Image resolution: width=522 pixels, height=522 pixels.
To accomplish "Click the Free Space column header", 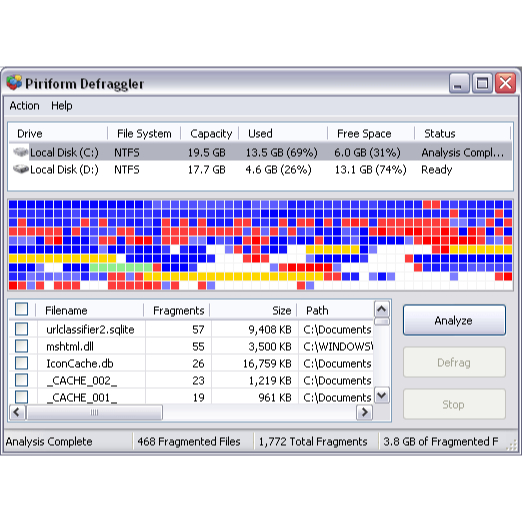I will pyautogui.click(x=371, y=133).
